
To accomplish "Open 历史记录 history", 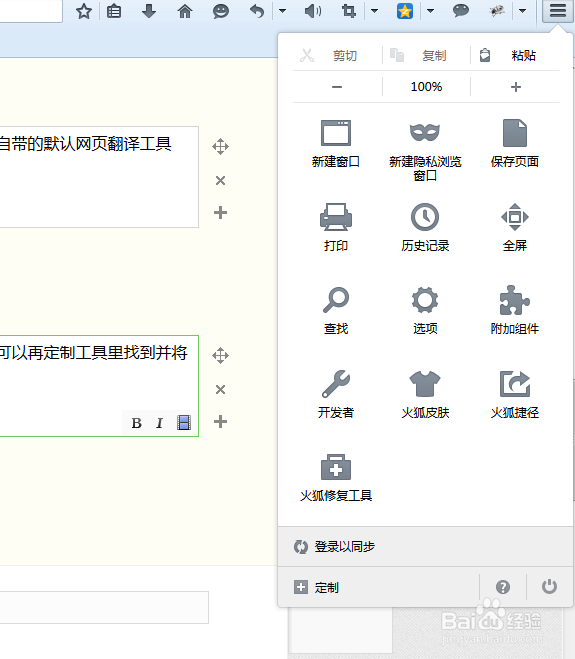I will coord(425,227).
